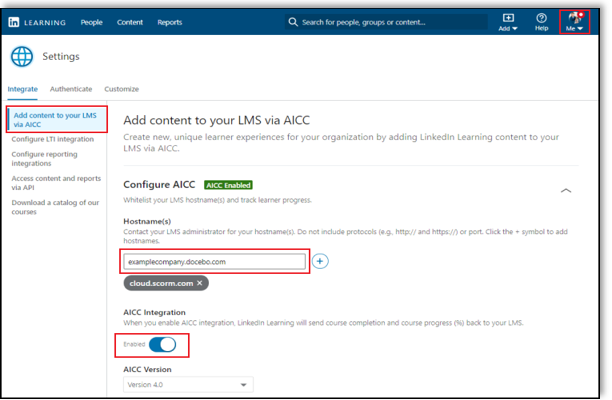The image size is (612, 400).
Task: Click the search for people, groups field
Action: point(386,22)
